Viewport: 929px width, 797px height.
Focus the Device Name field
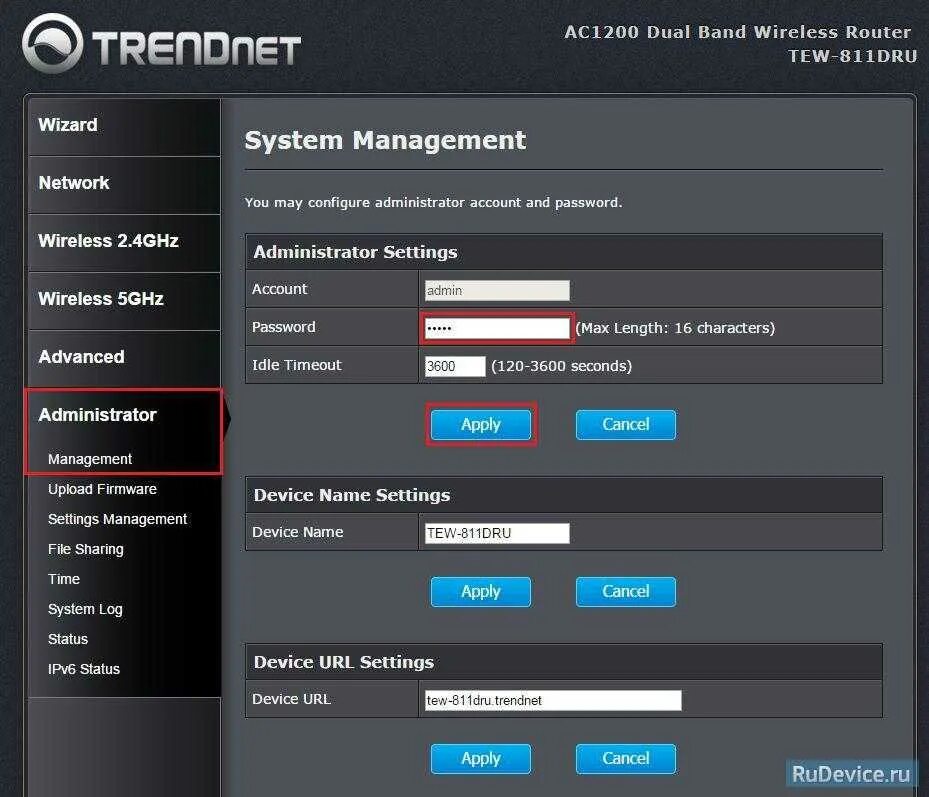(x=497, y=533)
